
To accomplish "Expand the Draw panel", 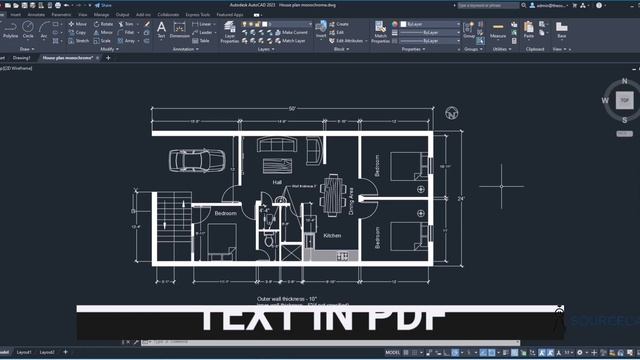I will (27, 49).
